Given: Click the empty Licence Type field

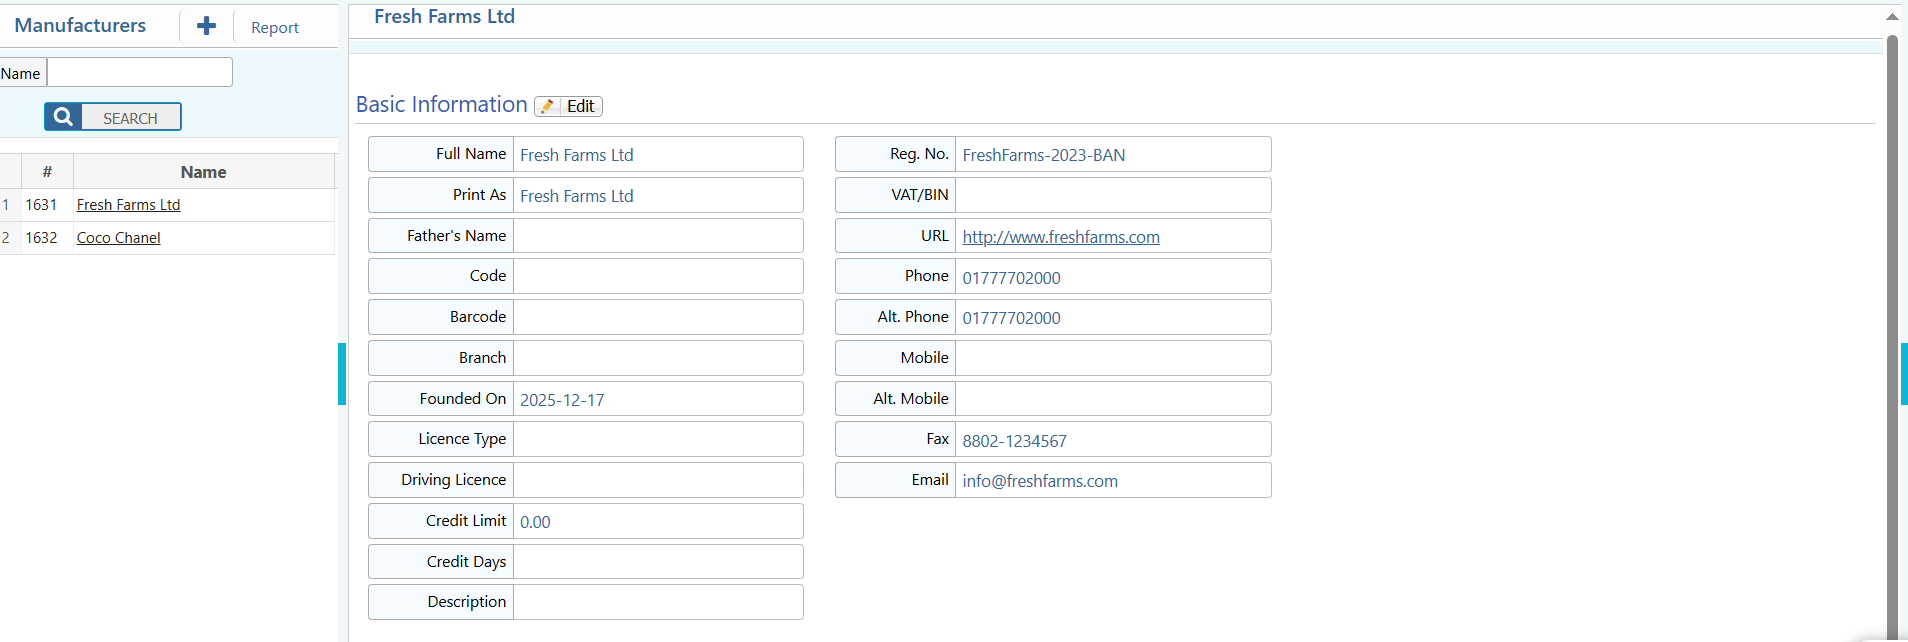Looking at the screenshot, I should pos(658,439).
